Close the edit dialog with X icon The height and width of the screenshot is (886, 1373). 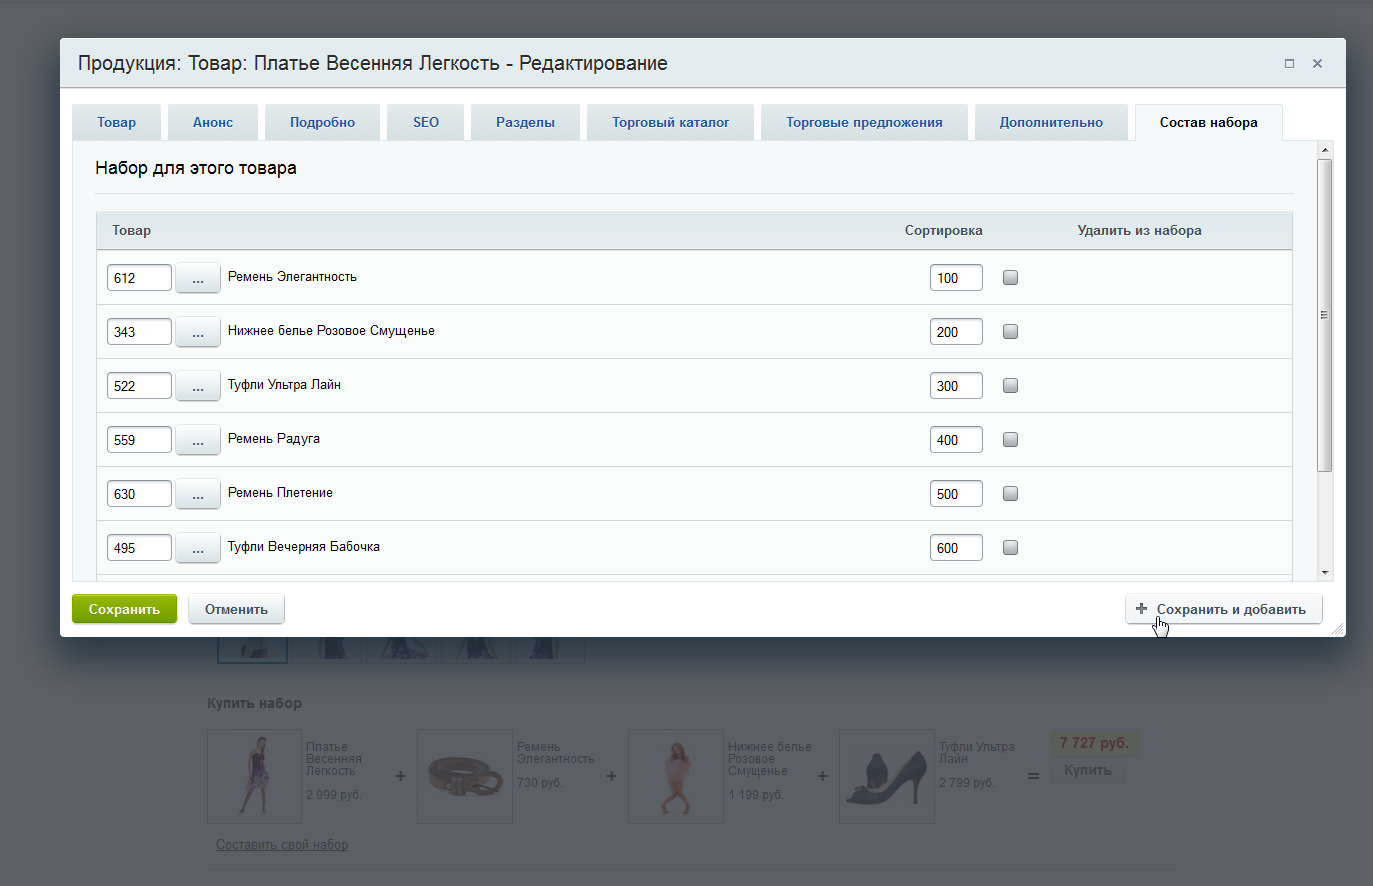pyautogui.click(x=1317, y=63)
